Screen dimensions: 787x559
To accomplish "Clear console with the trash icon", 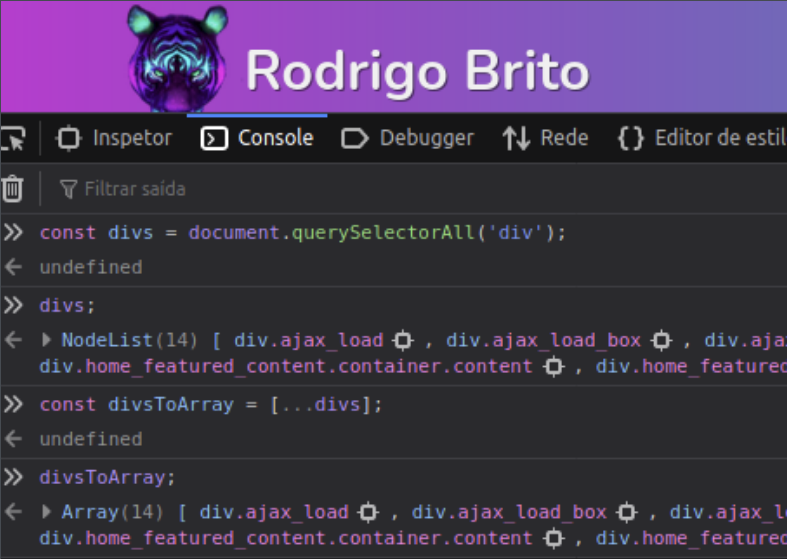I will (12, 188).
